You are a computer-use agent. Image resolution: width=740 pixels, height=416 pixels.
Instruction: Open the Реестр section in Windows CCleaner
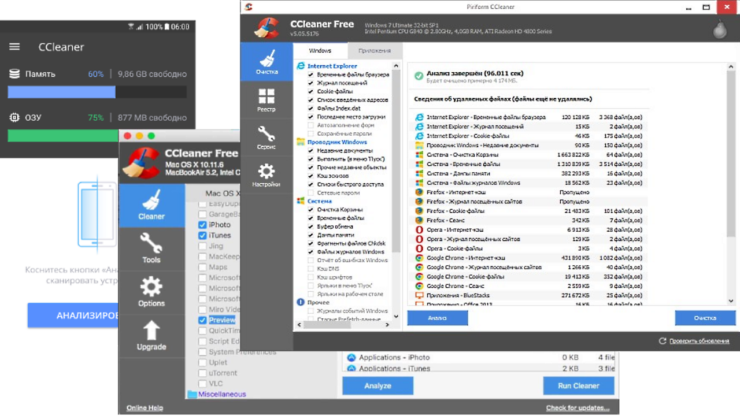(267, 100)
